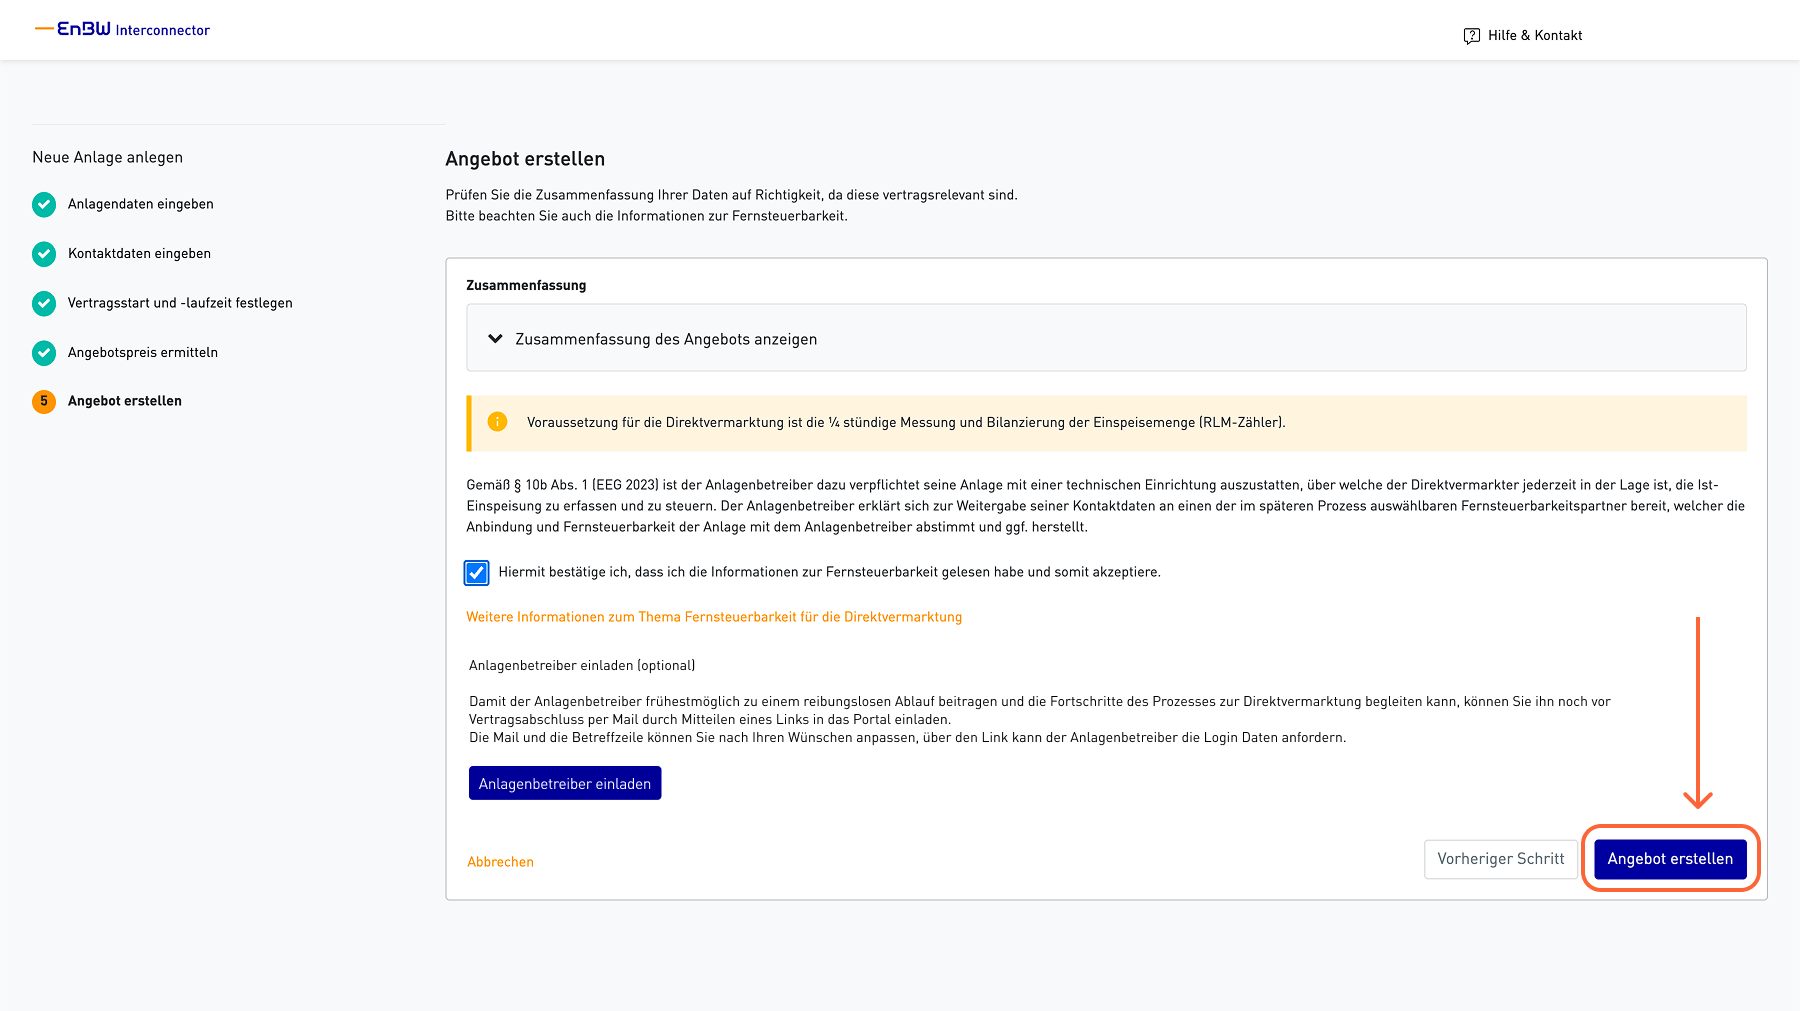Go to the 'Anlagendaten eingeben' step label
This screenshot has width=1800, height=1011.
[x=141, y=204]
